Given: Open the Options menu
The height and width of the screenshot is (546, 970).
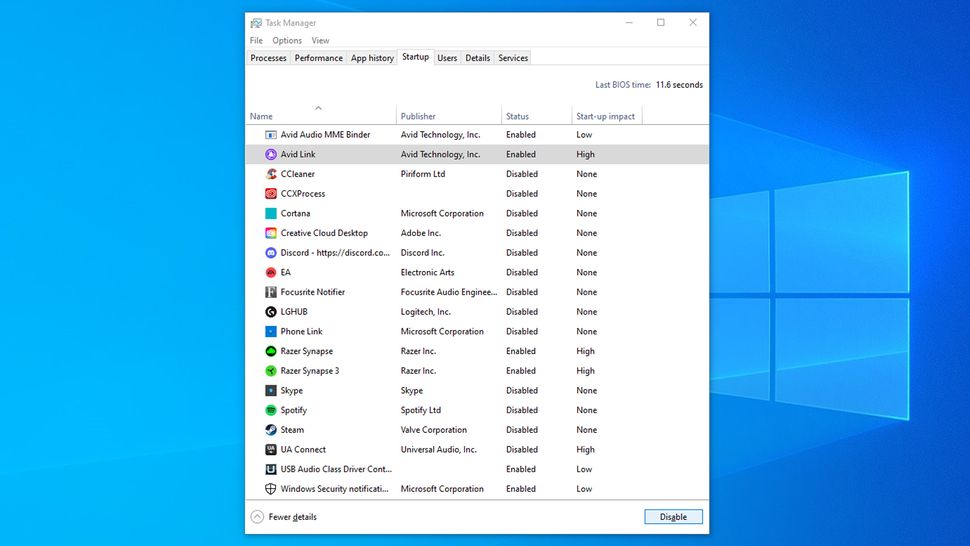Looking at the screenshot, I should pos(287,40).
